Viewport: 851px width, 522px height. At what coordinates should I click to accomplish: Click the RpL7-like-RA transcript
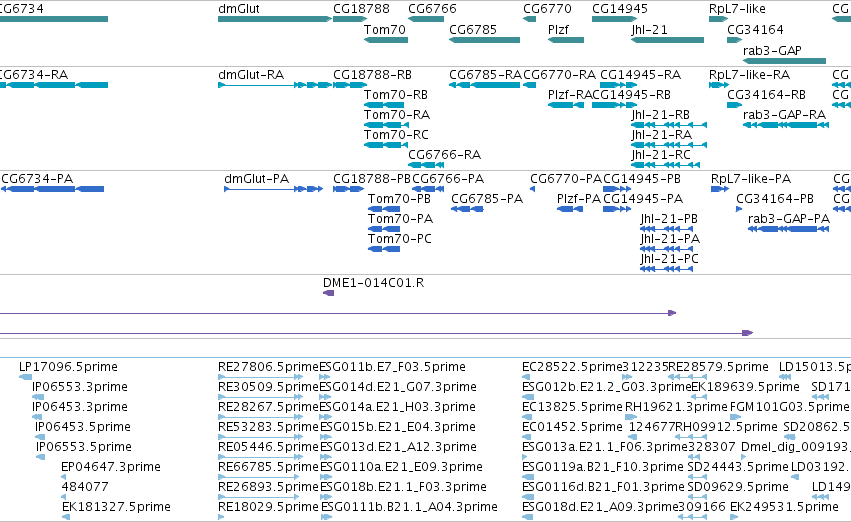719,85
